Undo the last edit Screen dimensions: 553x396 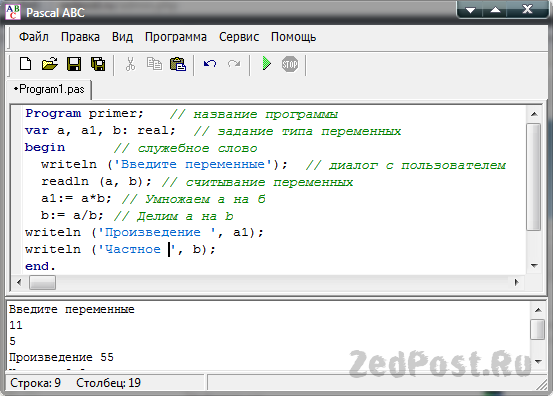click(210, 64)
